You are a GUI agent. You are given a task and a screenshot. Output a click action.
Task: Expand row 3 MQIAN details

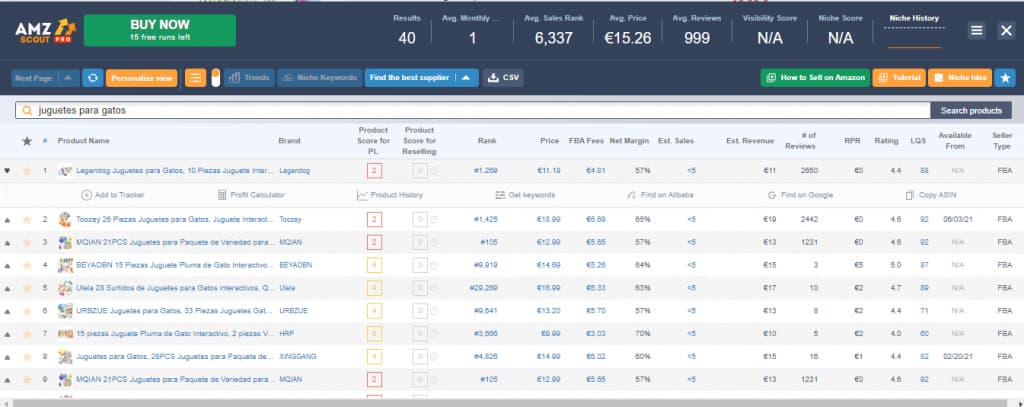click(7, 242)
